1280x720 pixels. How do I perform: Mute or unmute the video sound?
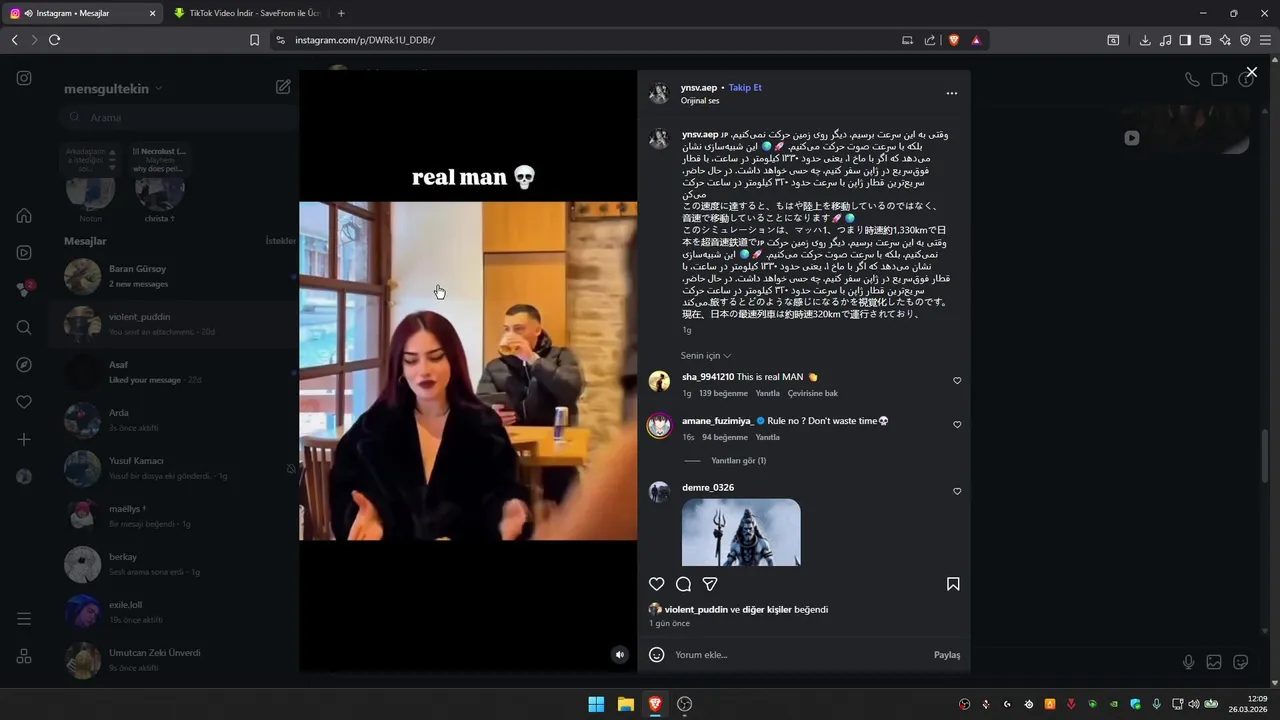coord(620,655)
